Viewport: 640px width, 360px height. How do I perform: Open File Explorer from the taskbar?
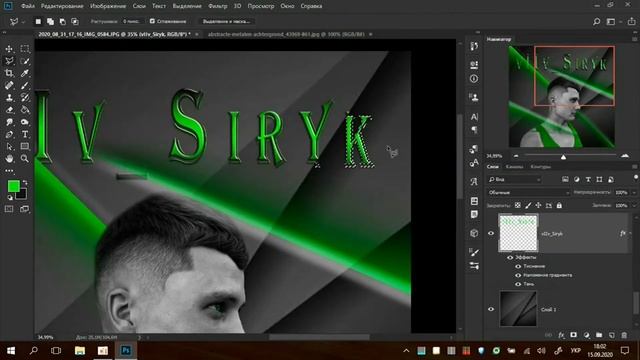(x=80, y=351)
